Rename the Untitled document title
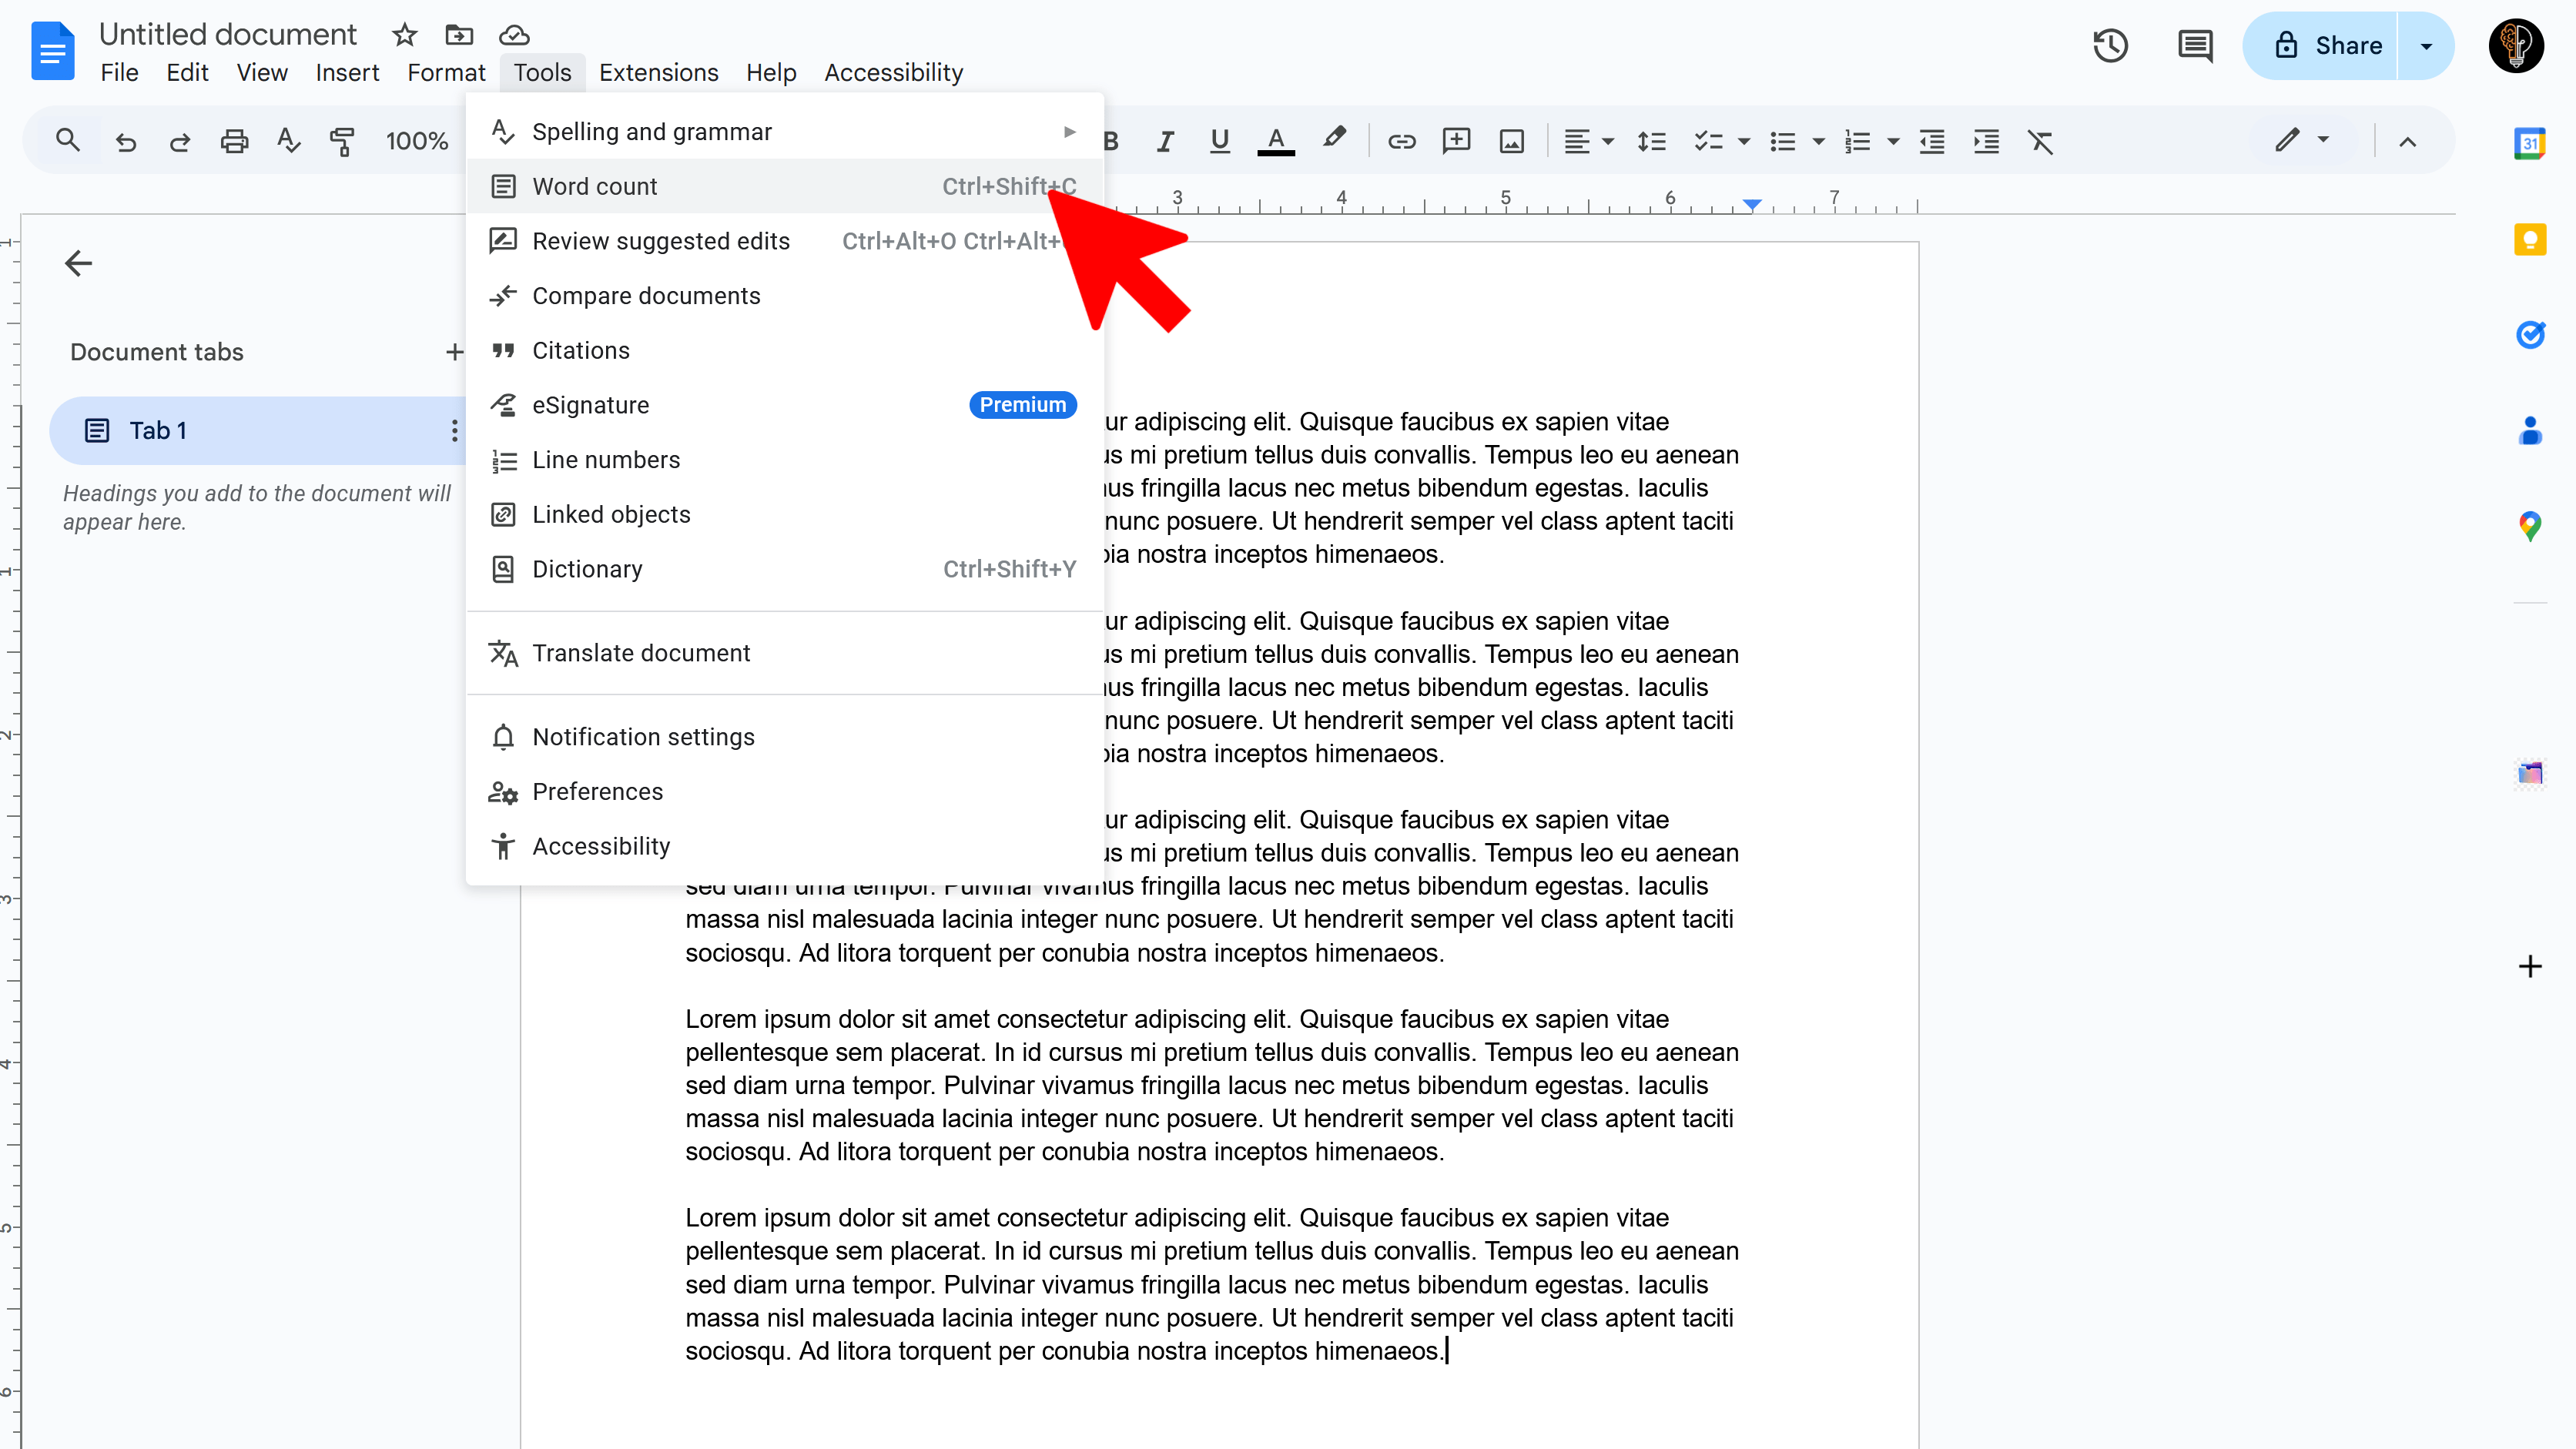 pos(227,33)
